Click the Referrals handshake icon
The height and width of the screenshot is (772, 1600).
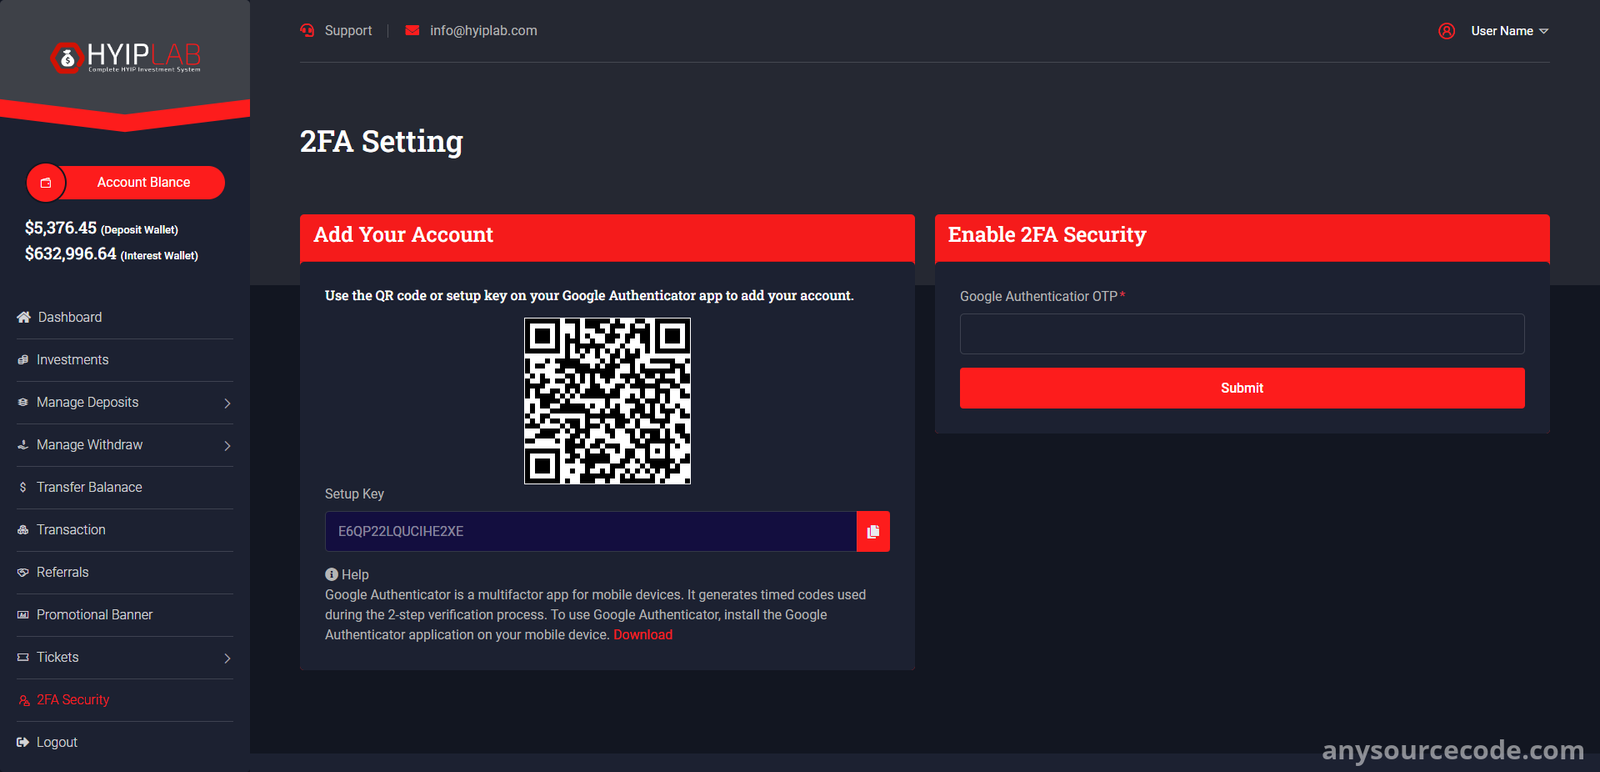(23, 572)
